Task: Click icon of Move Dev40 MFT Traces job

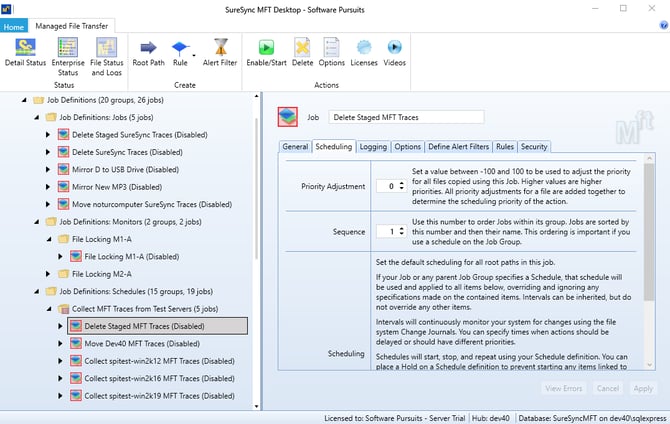Action: click(76, 344)
